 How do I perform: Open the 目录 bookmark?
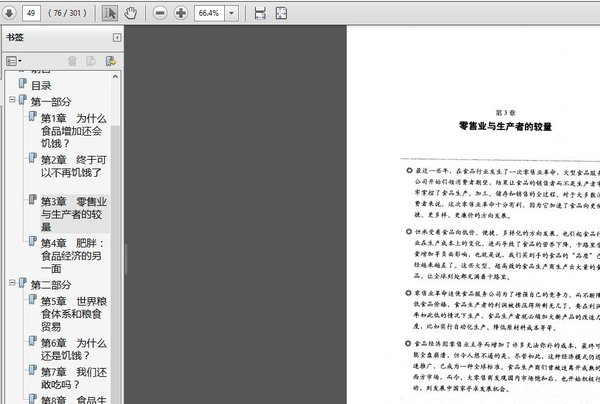(41, 85)
